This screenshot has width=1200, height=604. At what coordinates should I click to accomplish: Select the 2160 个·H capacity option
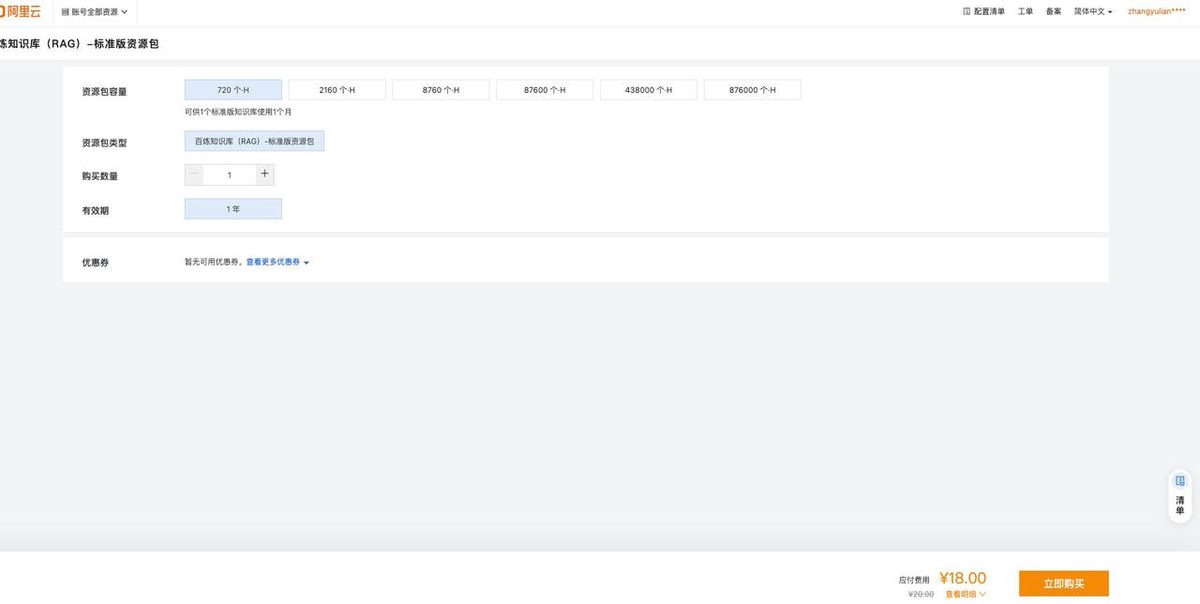[337, 90]
